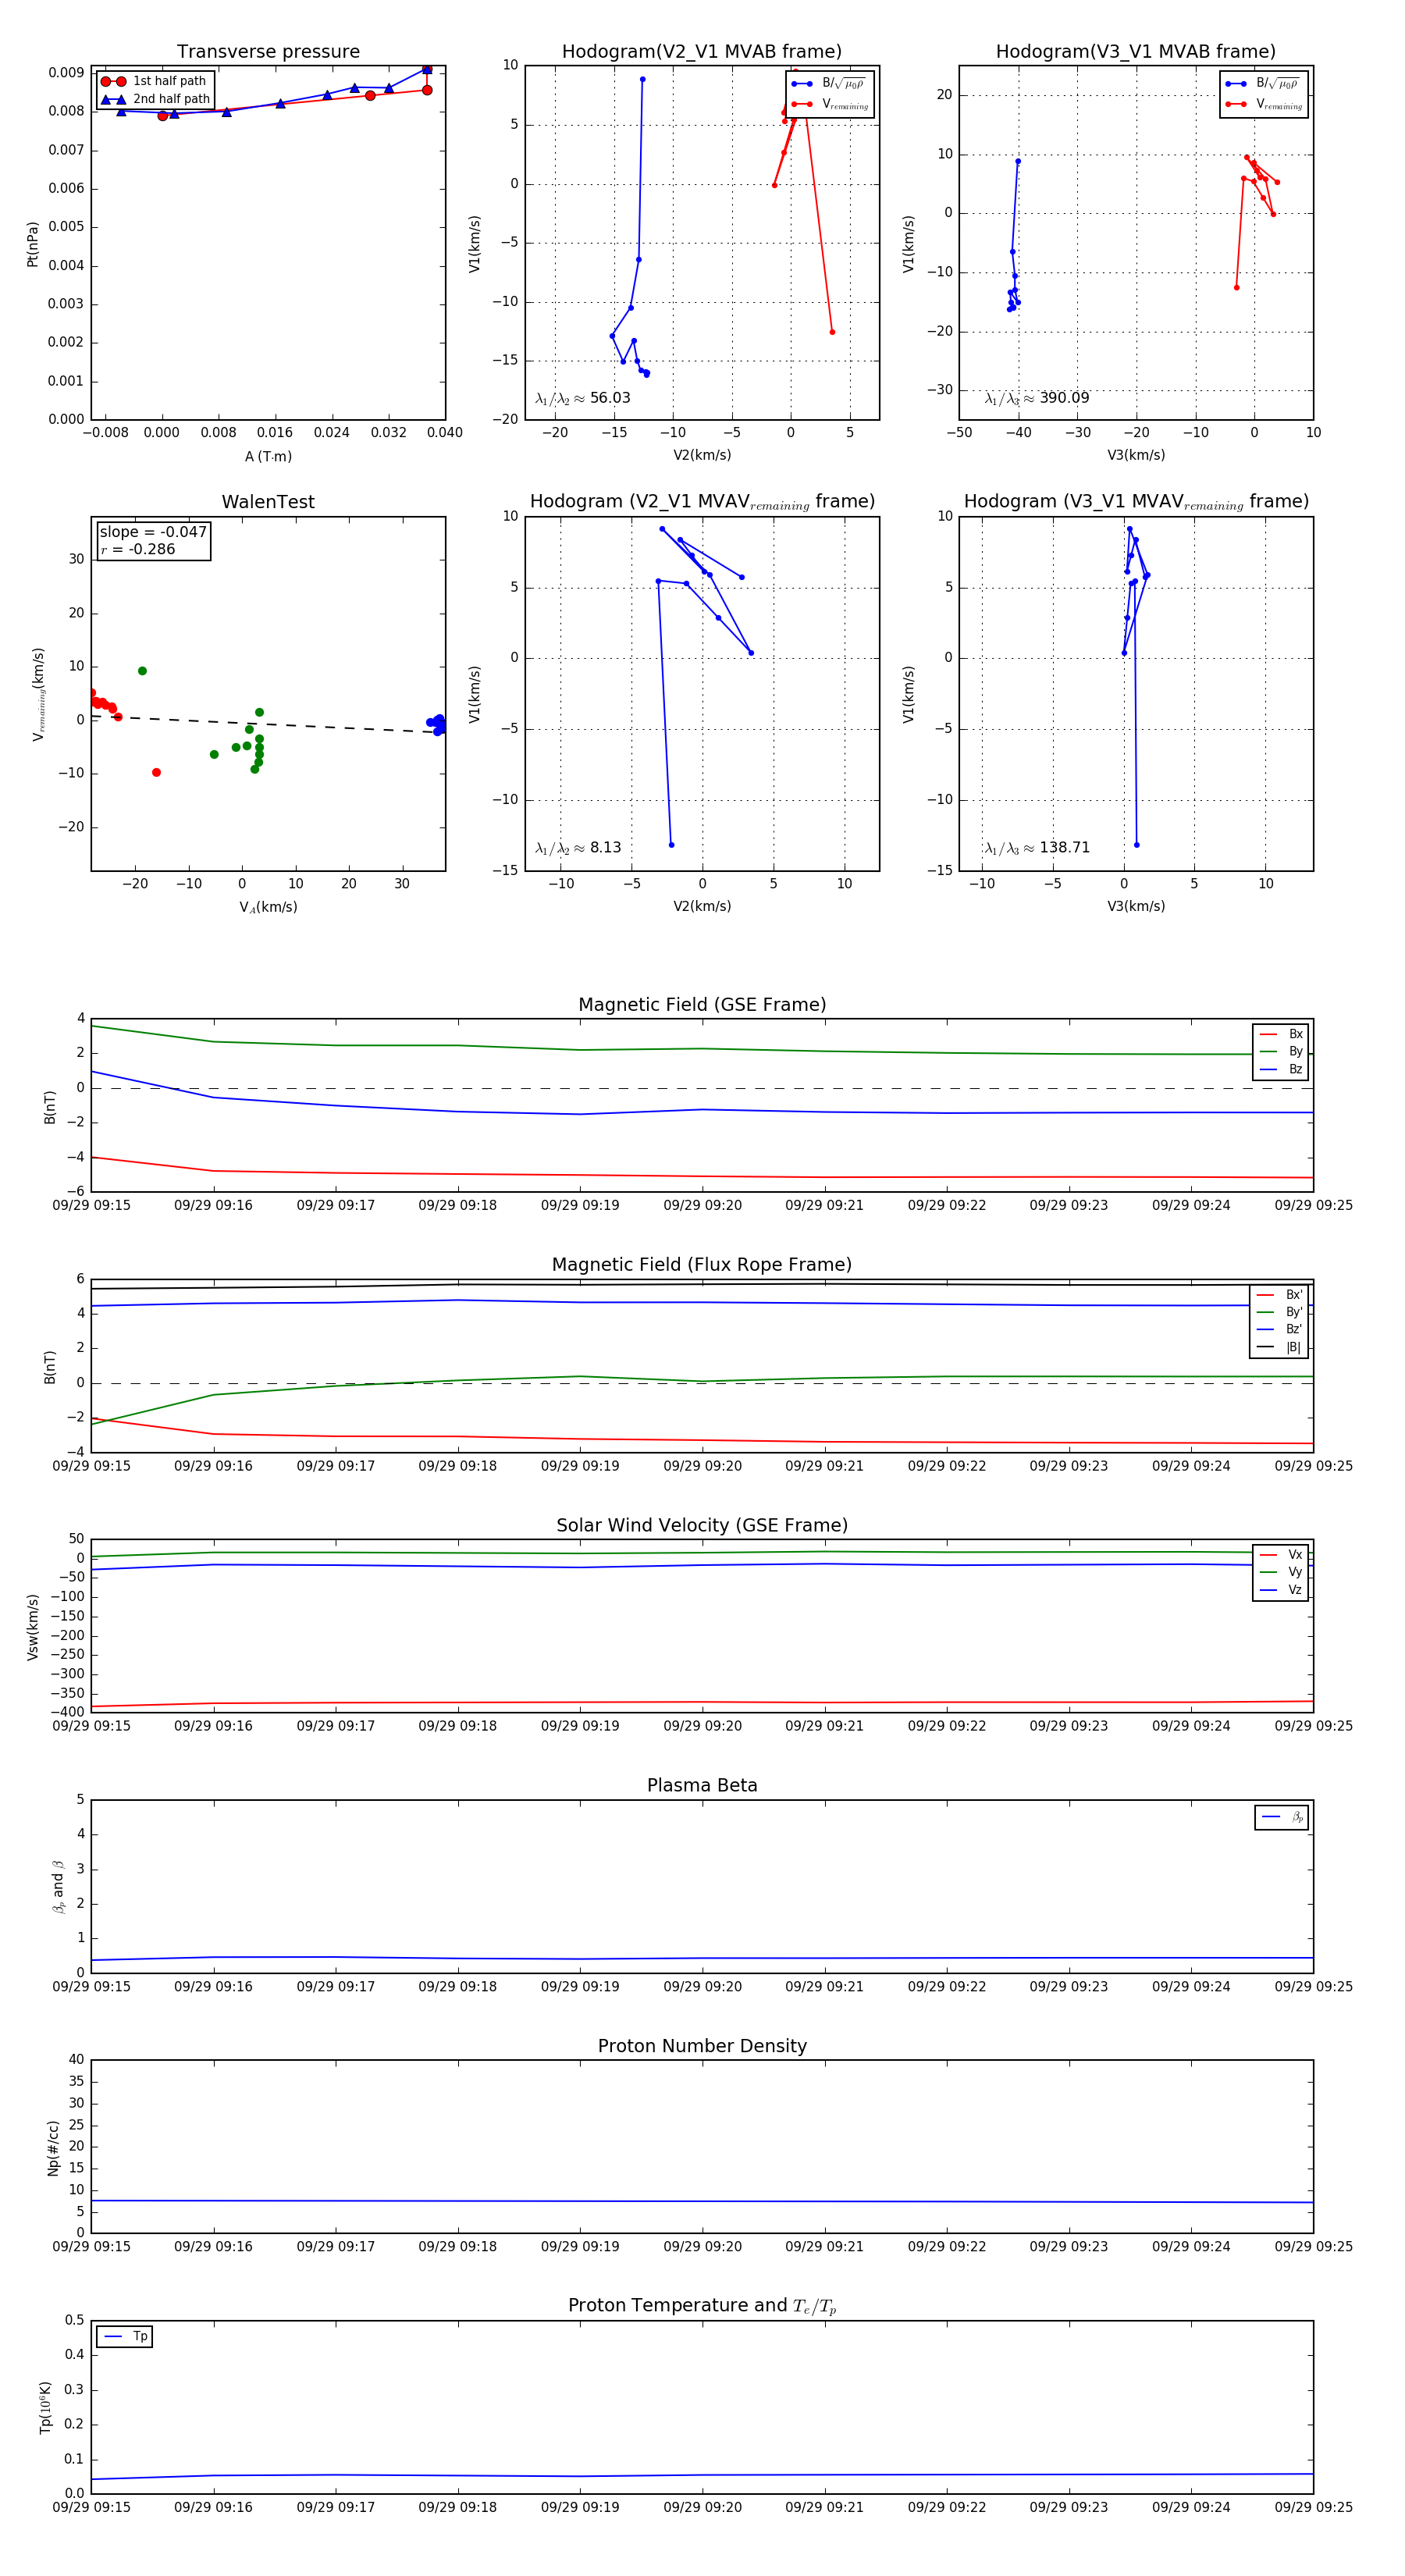
Task: Click the 'A (T·m)' axis label
Action: 268,456
